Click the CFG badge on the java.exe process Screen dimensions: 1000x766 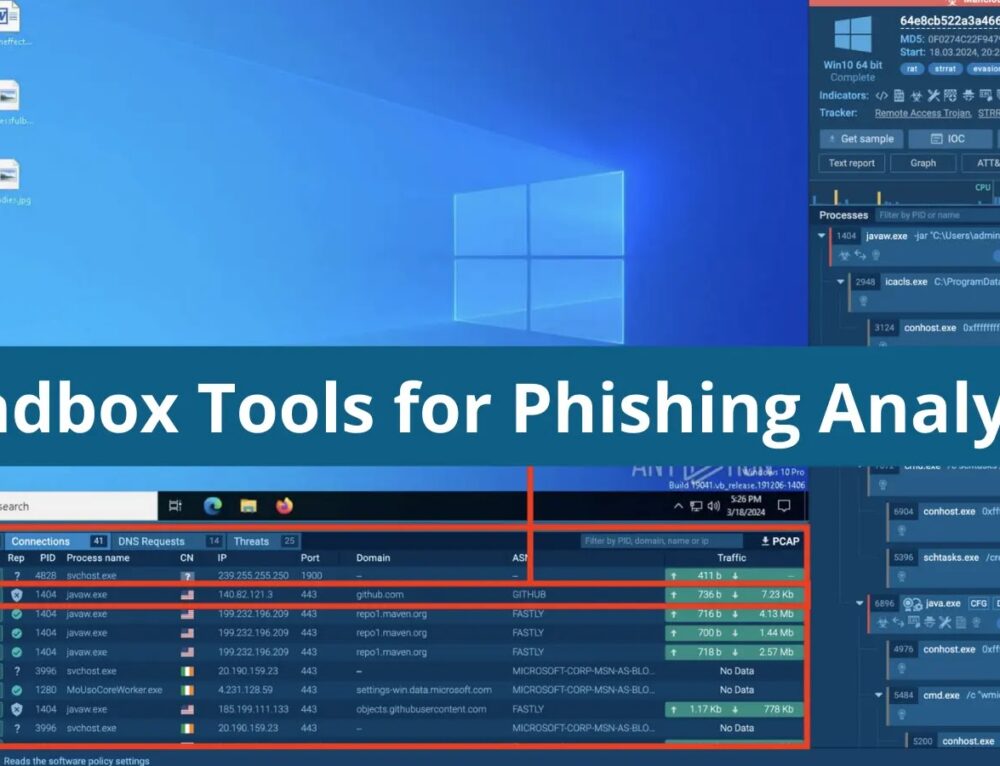coord(977,603)
